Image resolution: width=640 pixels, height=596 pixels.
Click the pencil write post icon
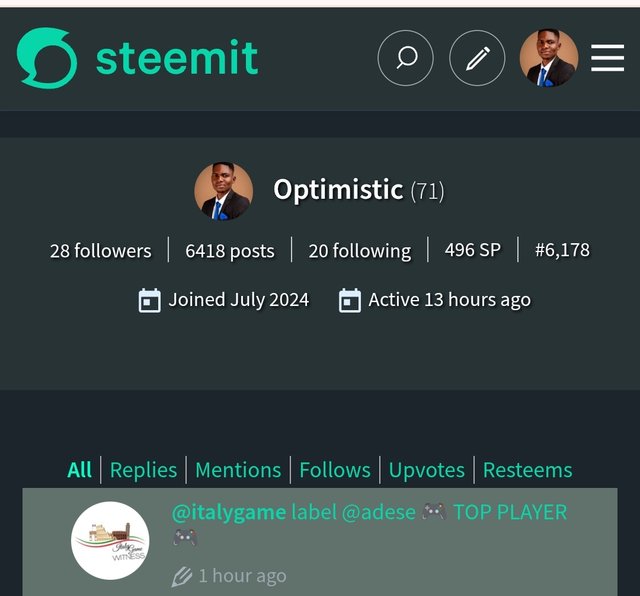[x=477, y=58]
